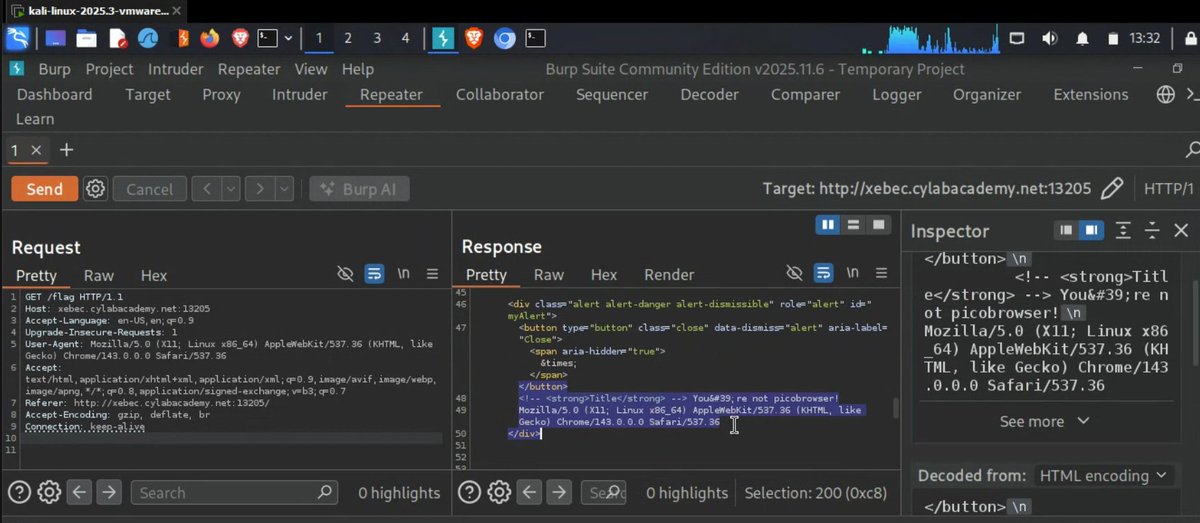The height and width of the screenshot is (523, 1200).
Task: Focus the Request search field
Action: 232,492
